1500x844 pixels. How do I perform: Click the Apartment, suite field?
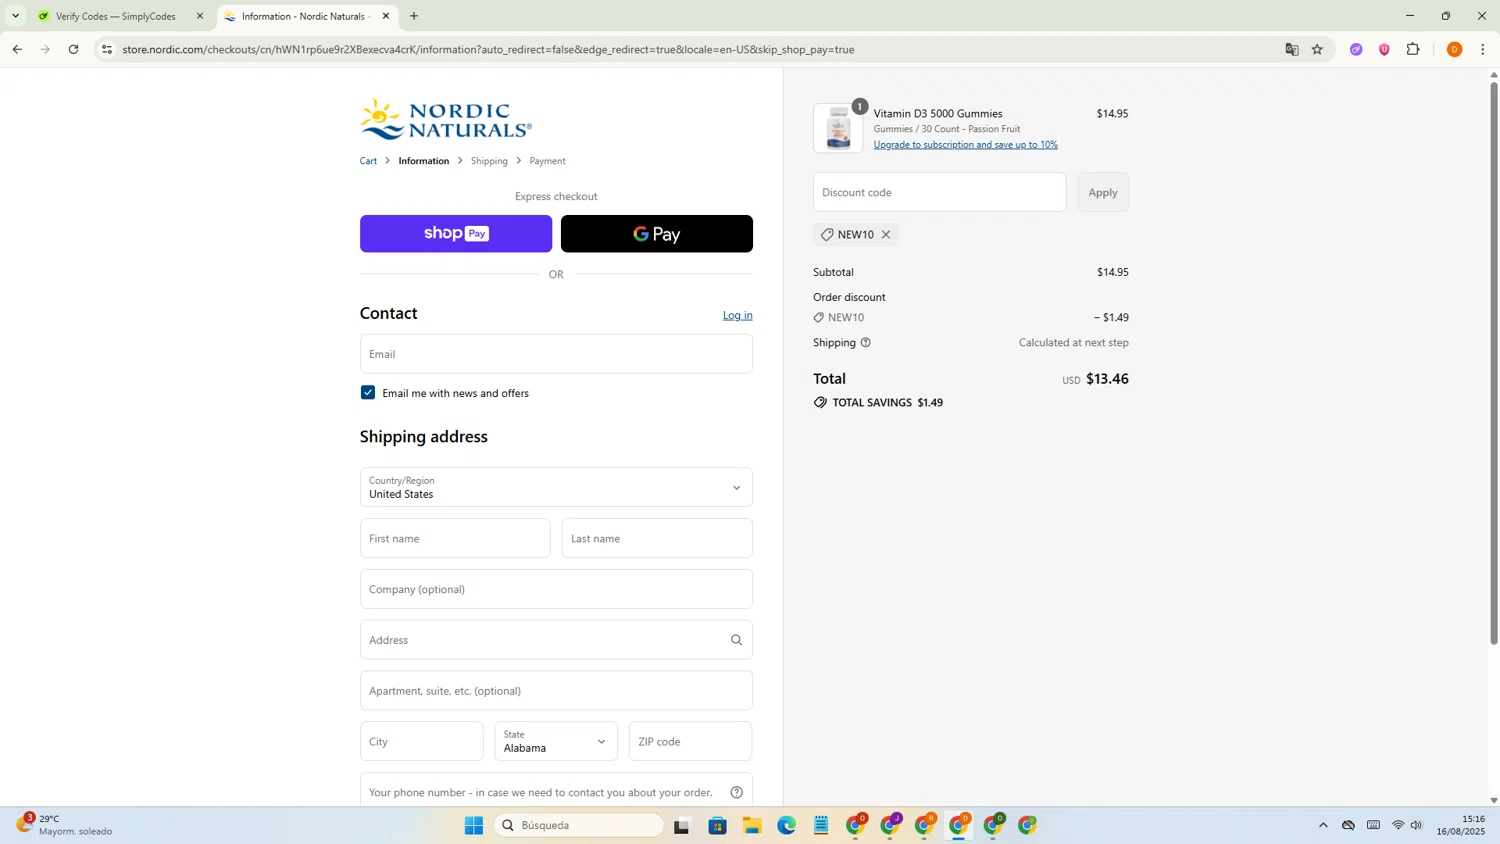(556, 691)
